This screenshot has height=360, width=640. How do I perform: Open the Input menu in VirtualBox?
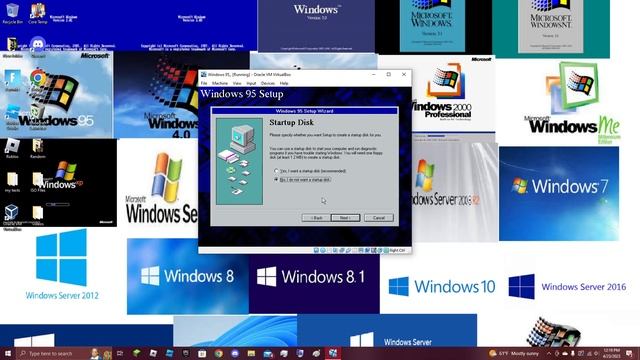pos(251,83)
